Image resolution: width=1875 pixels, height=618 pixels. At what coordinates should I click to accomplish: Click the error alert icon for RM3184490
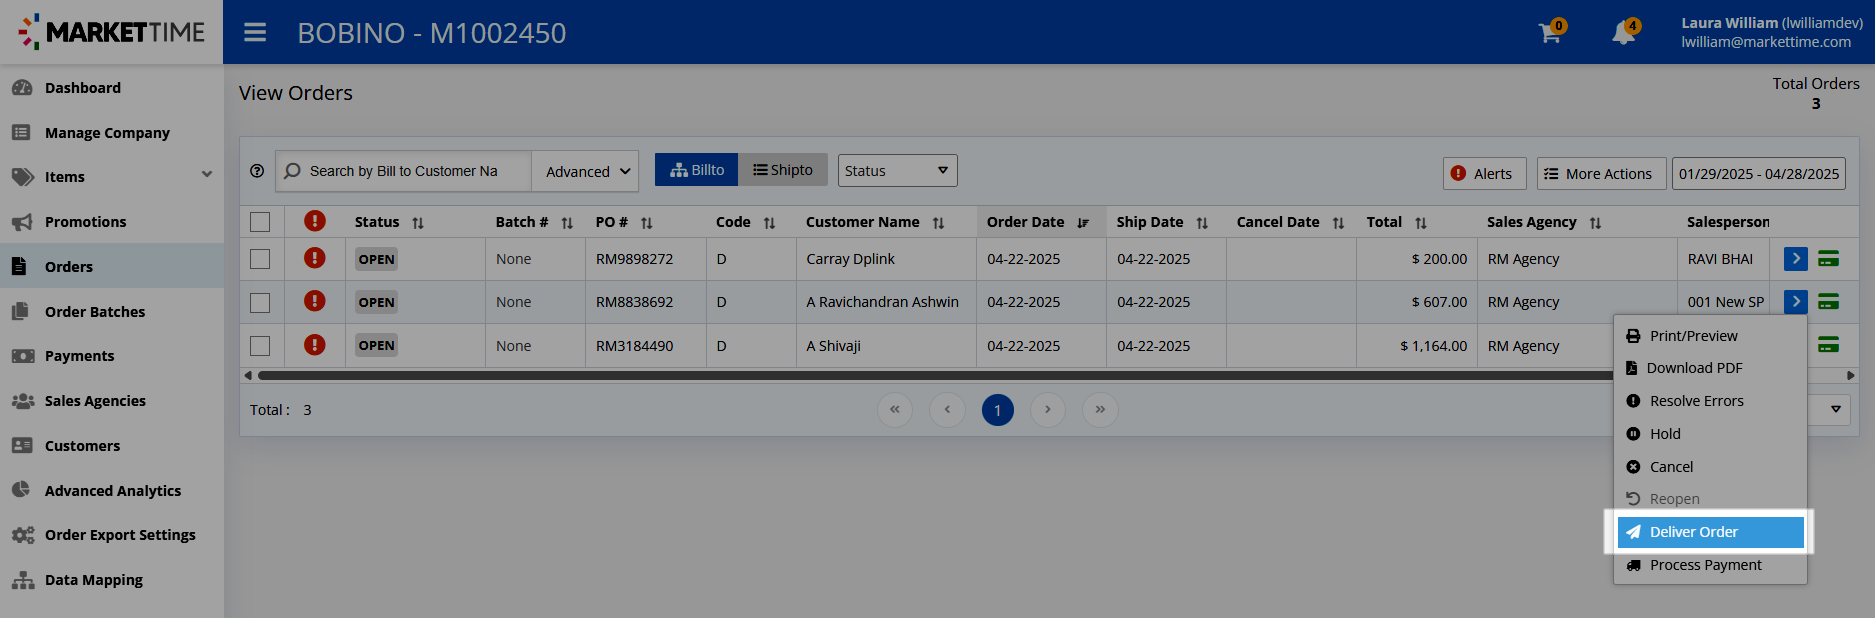point(315,345)
